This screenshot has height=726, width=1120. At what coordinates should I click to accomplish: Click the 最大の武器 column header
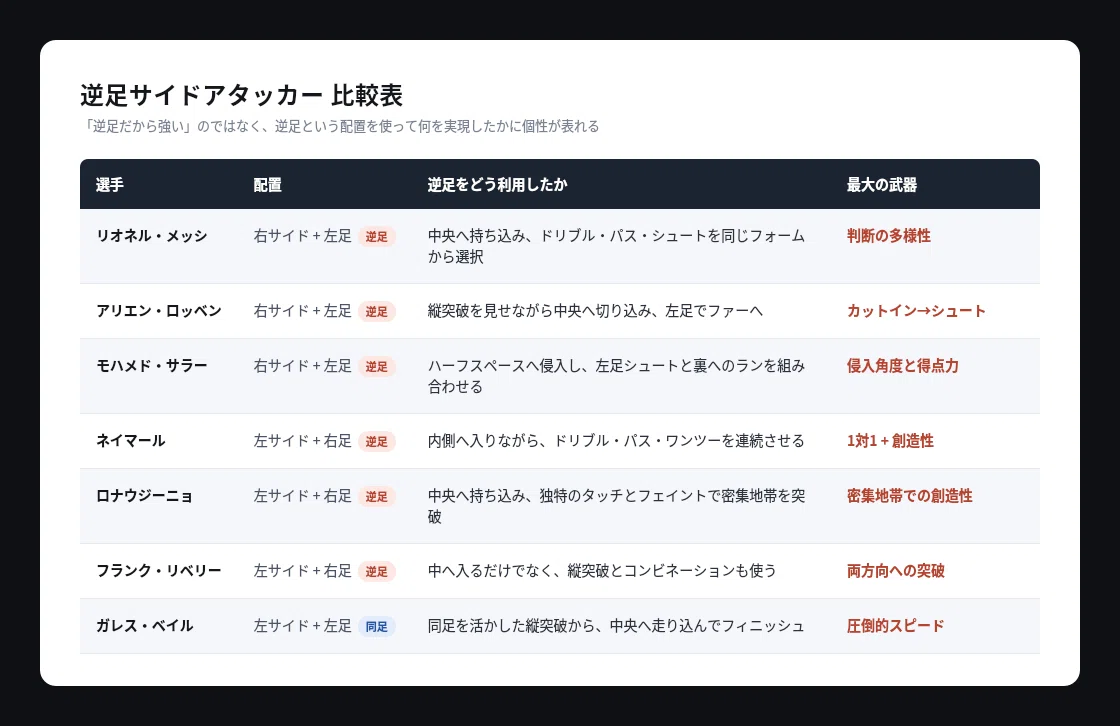(x=881, y=185)
